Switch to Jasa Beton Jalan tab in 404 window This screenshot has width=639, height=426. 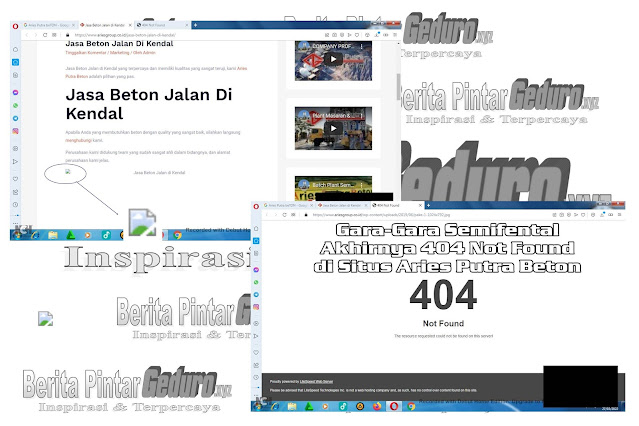click(x=342, y=205)
